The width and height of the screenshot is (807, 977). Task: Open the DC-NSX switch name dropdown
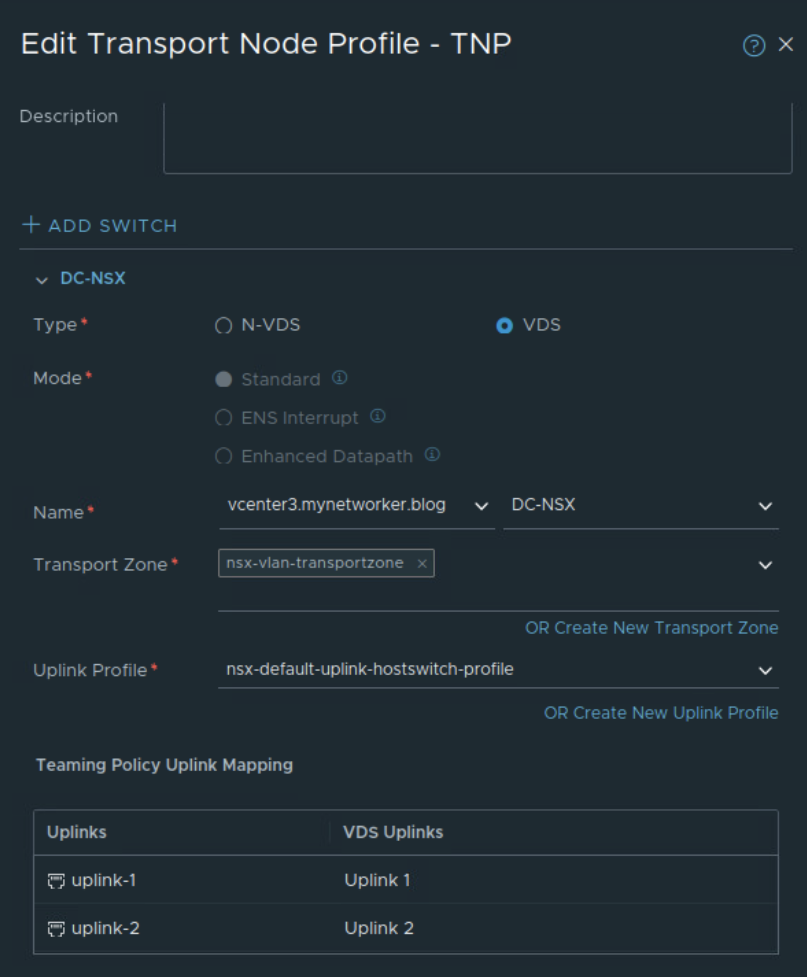[765, 506]
